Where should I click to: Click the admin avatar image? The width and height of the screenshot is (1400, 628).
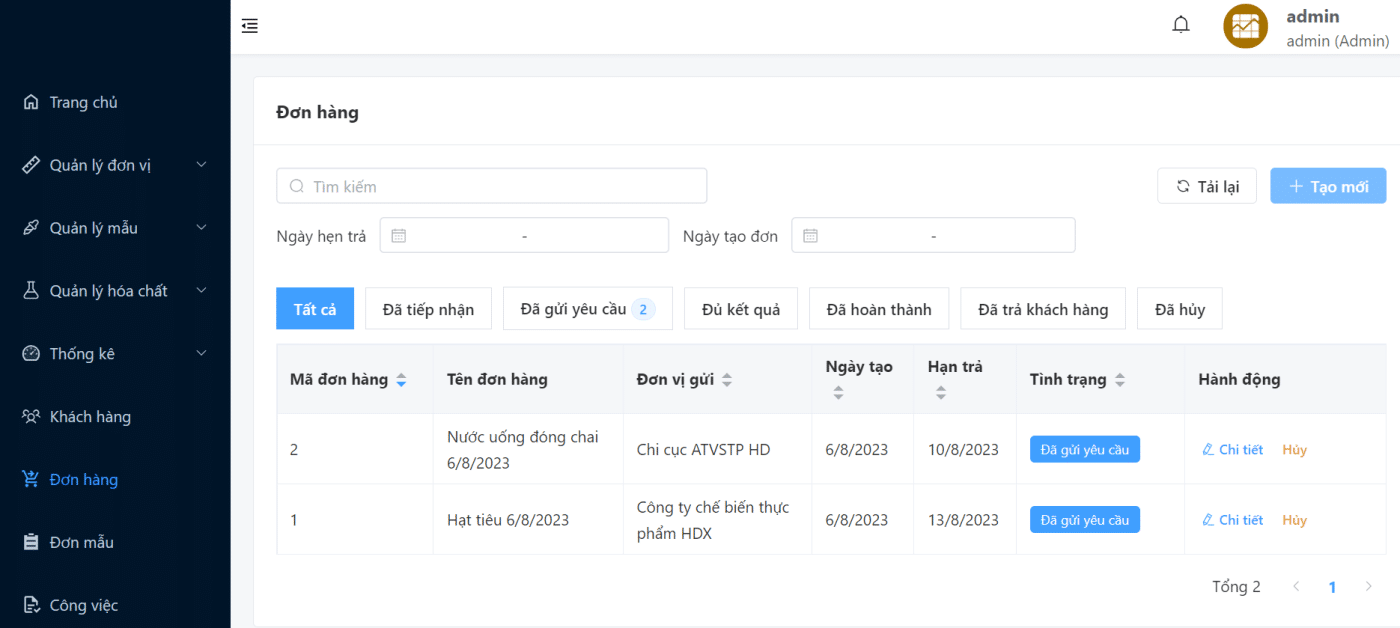coord(1245,26)
